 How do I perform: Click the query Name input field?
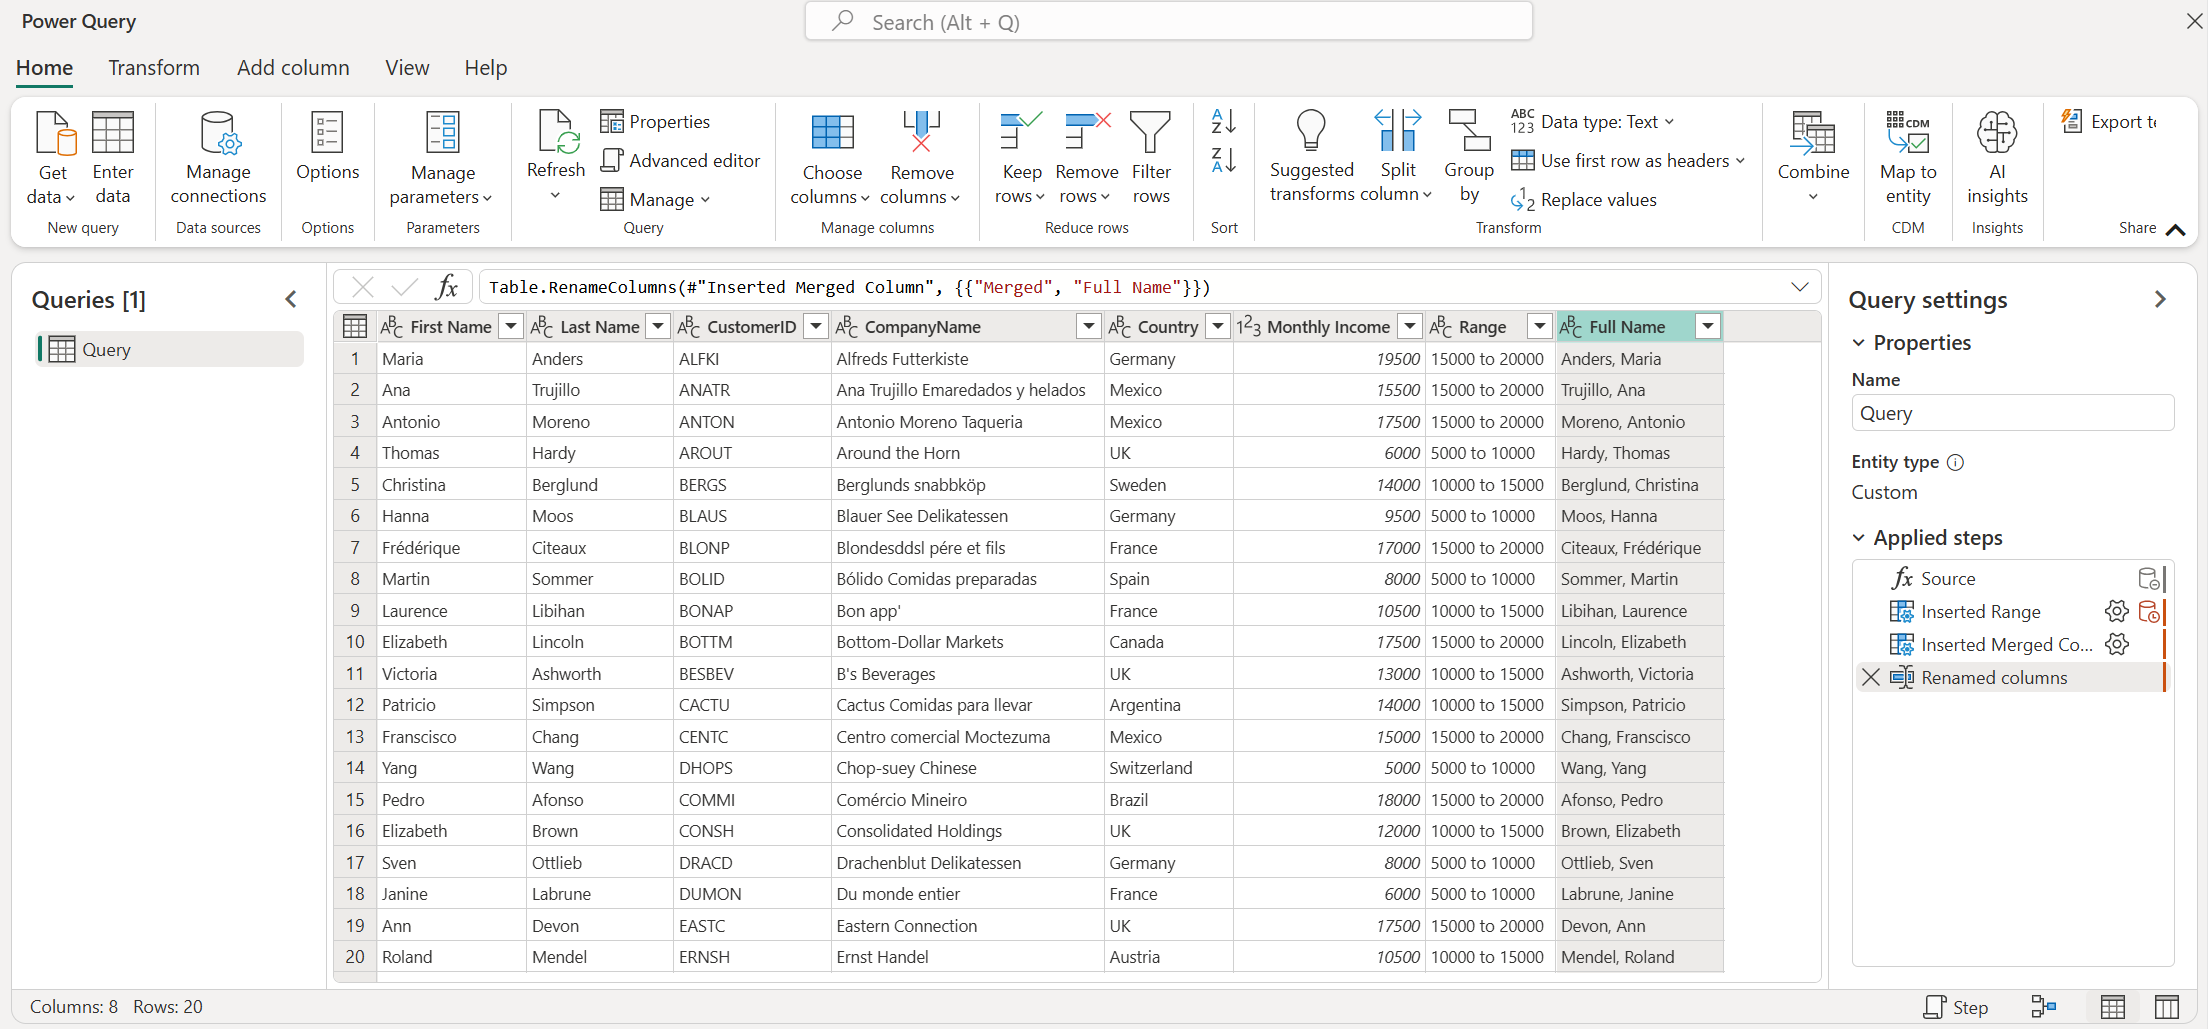(x=2011, y=414)
